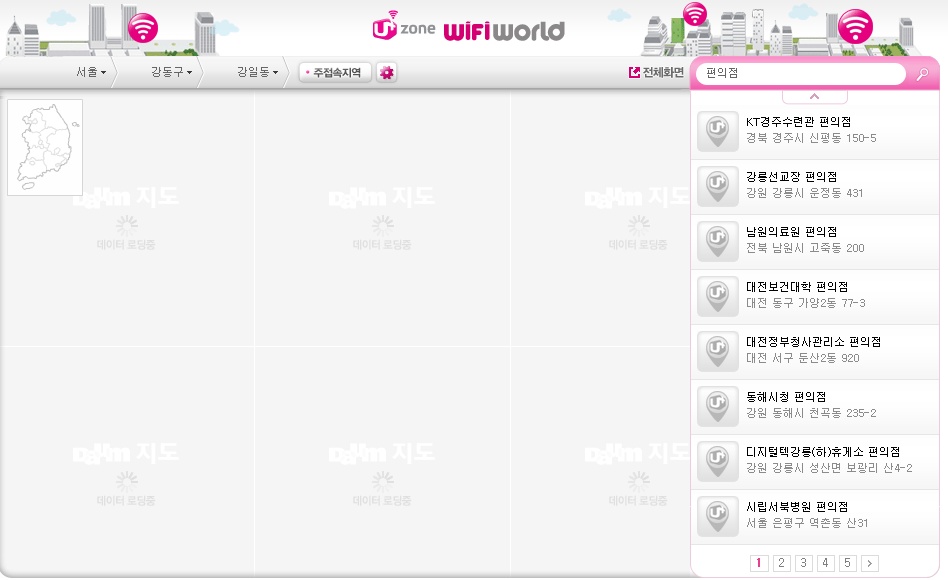Screen dimensions: 948x580
Task: Go to results page 3
Action: click(x=803, y=563)
